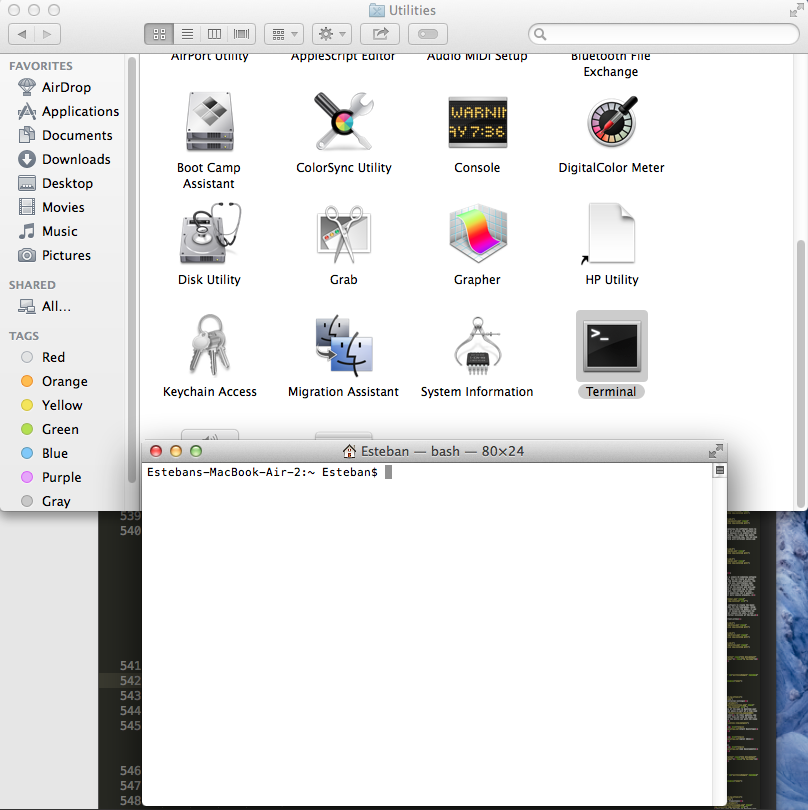Open Music in the sidebar
808x810 pixels.
[x=48, y=231]
